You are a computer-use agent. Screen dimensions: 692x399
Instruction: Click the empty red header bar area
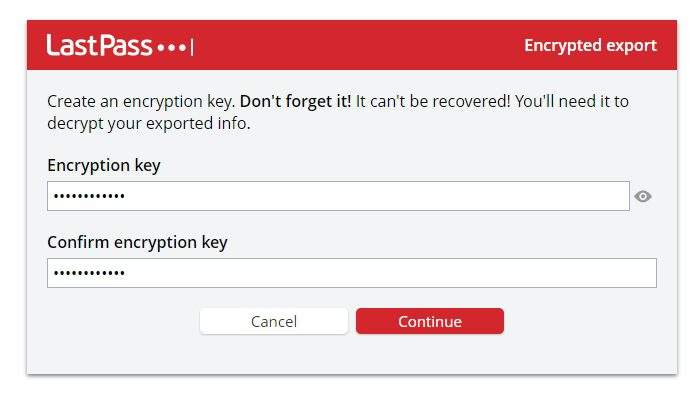click(x=357, y=45)
